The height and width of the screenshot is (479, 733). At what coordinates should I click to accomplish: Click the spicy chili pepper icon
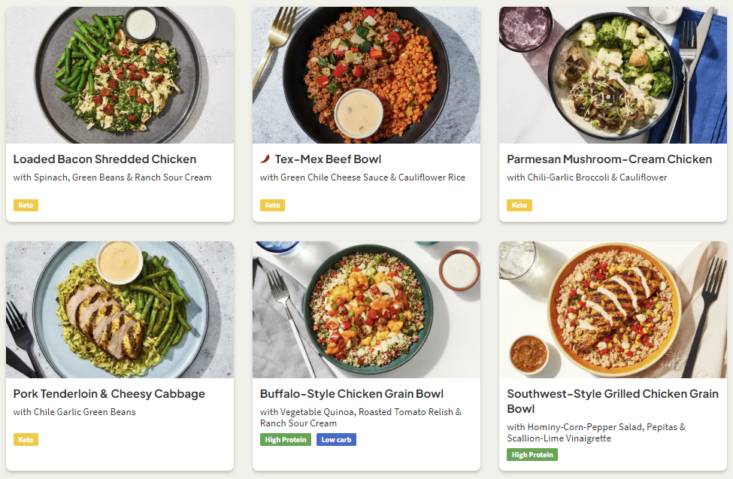(x=265, y=159)
